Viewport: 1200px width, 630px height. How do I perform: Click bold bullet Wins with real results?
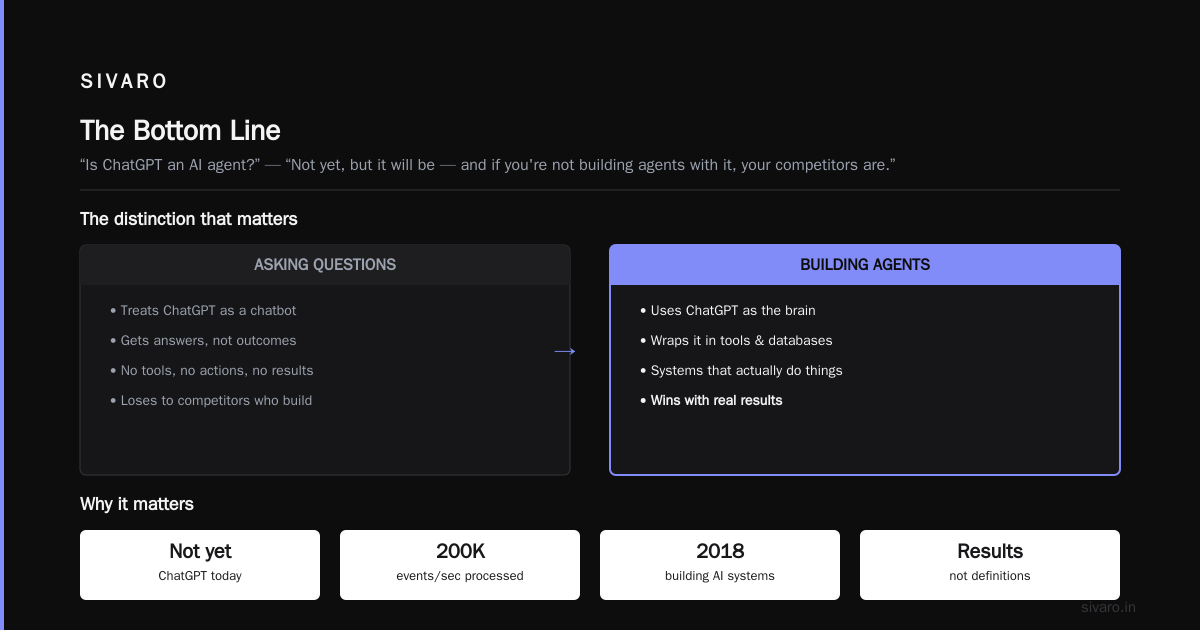click(x=711, y=401)
